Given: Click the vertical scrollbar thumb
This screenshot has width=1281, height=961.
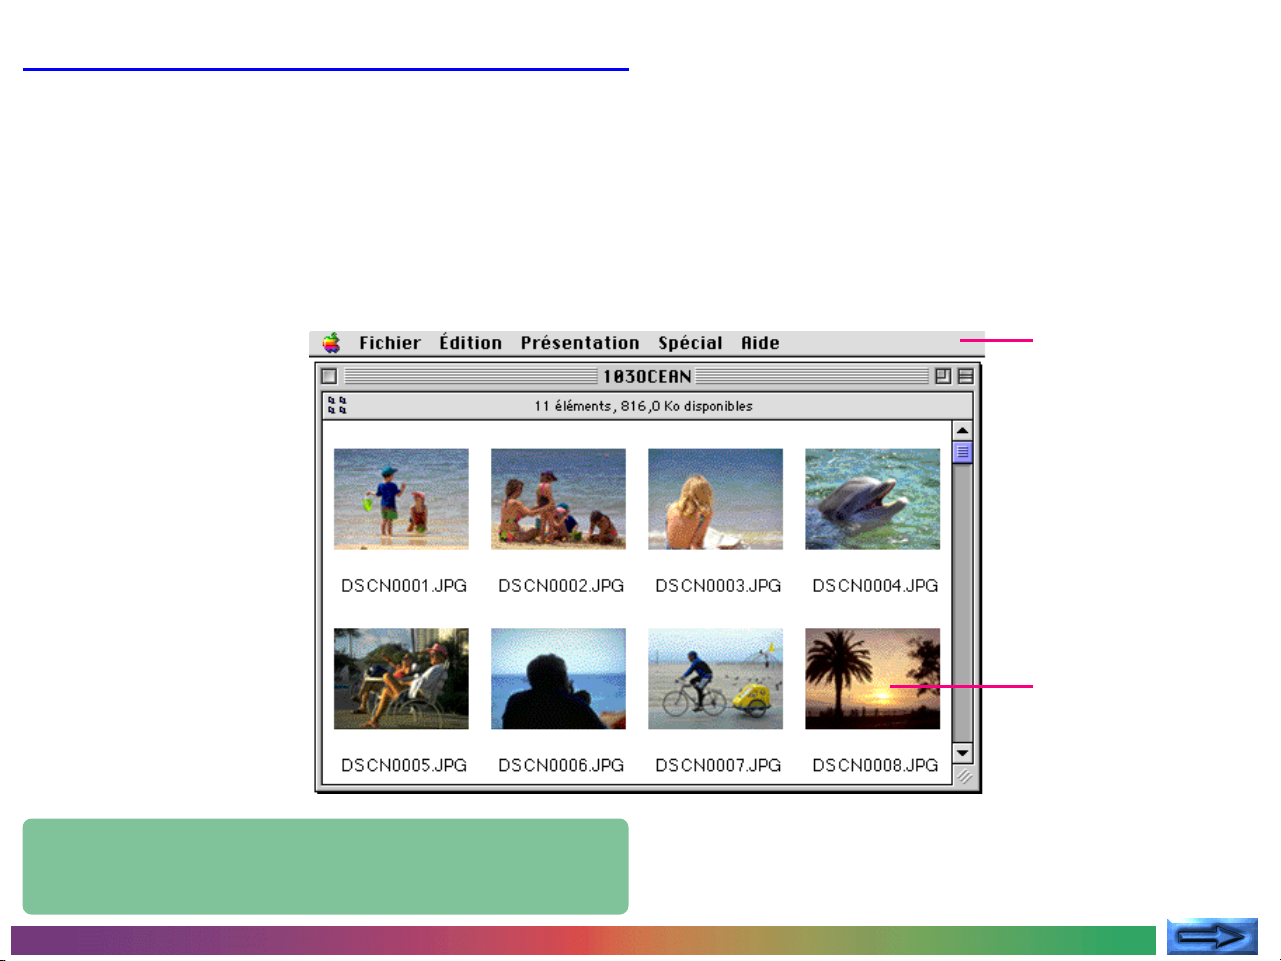Looking at the screenshot, I should [x=962, y=453].
